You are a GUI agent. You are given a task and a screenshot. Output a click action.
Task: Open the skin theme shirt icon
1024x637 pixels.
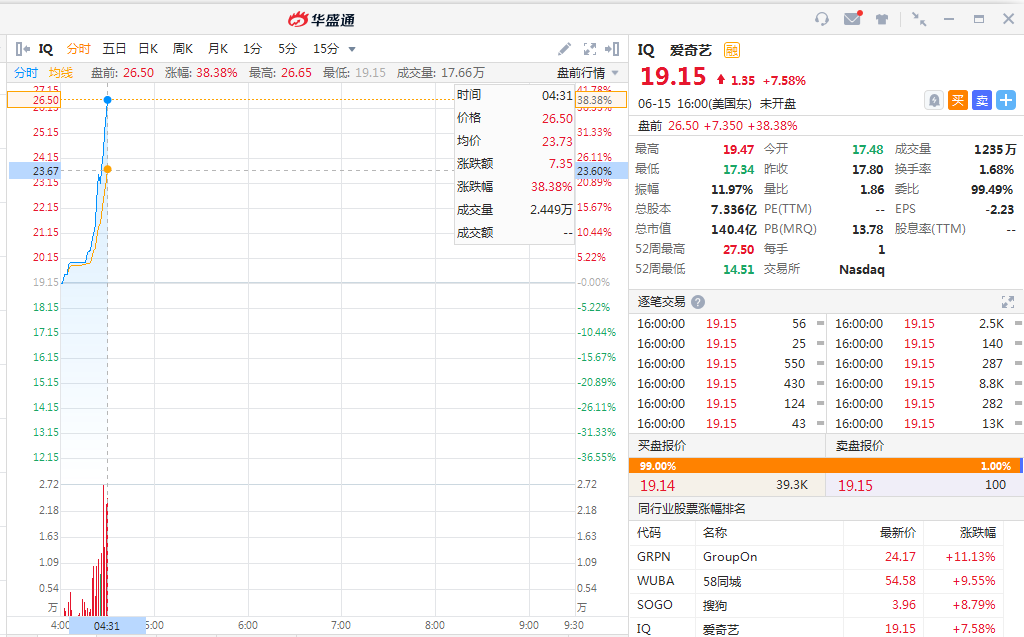(882, 19)
